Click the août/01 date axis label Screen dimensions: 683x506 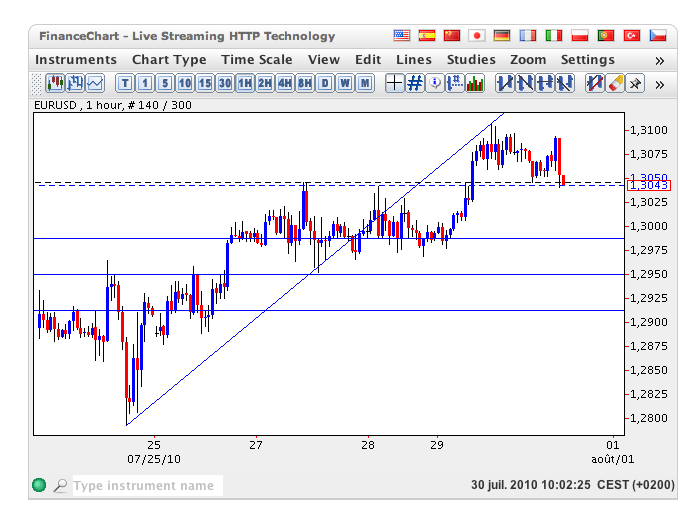612,459
